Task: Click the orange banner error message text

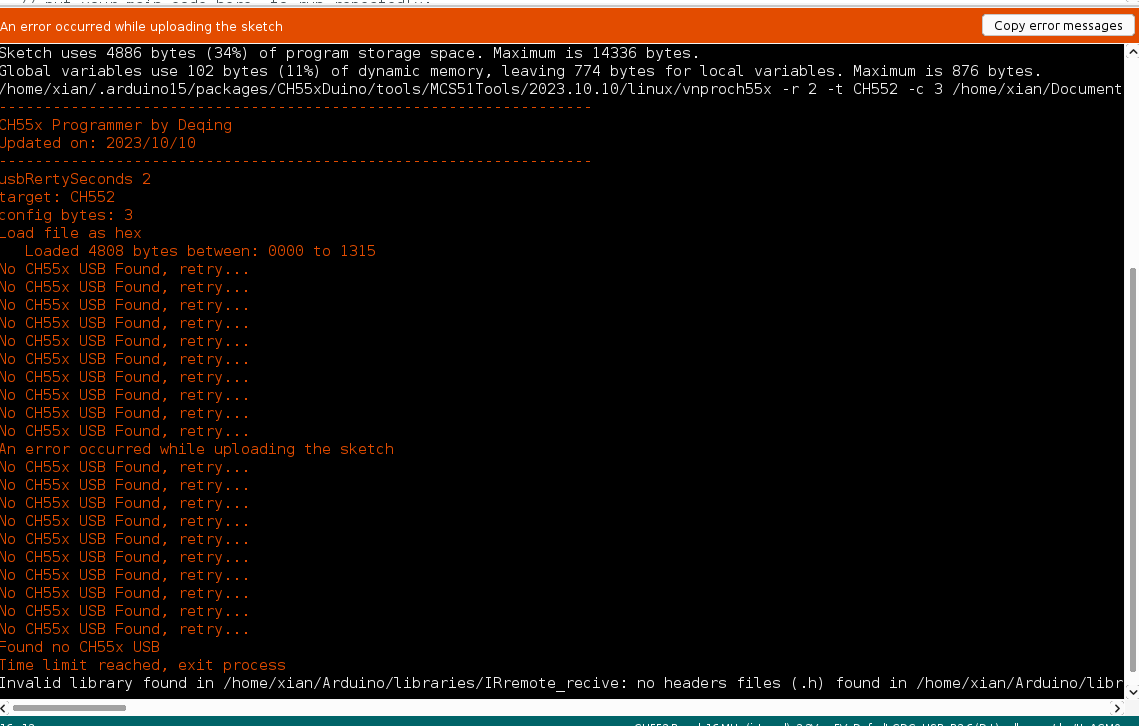Action: coord(141,26)
